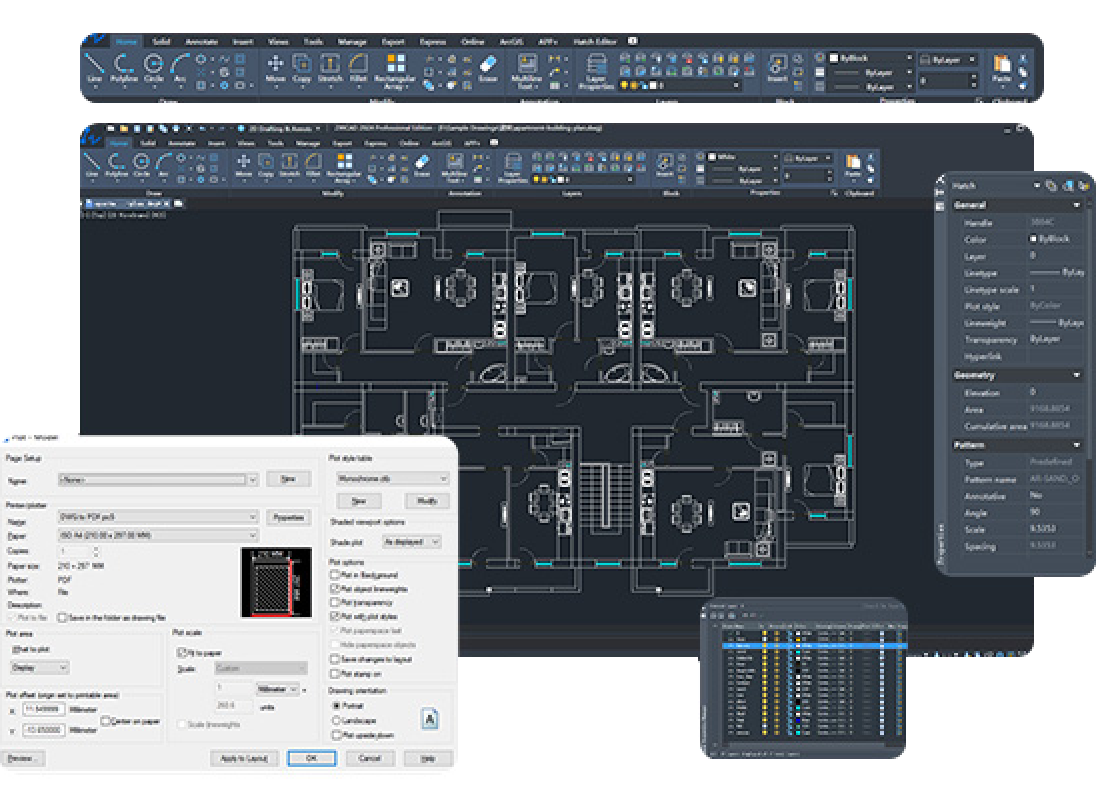
Task: Select the Landscape orientation radio button
Action: 336,720
